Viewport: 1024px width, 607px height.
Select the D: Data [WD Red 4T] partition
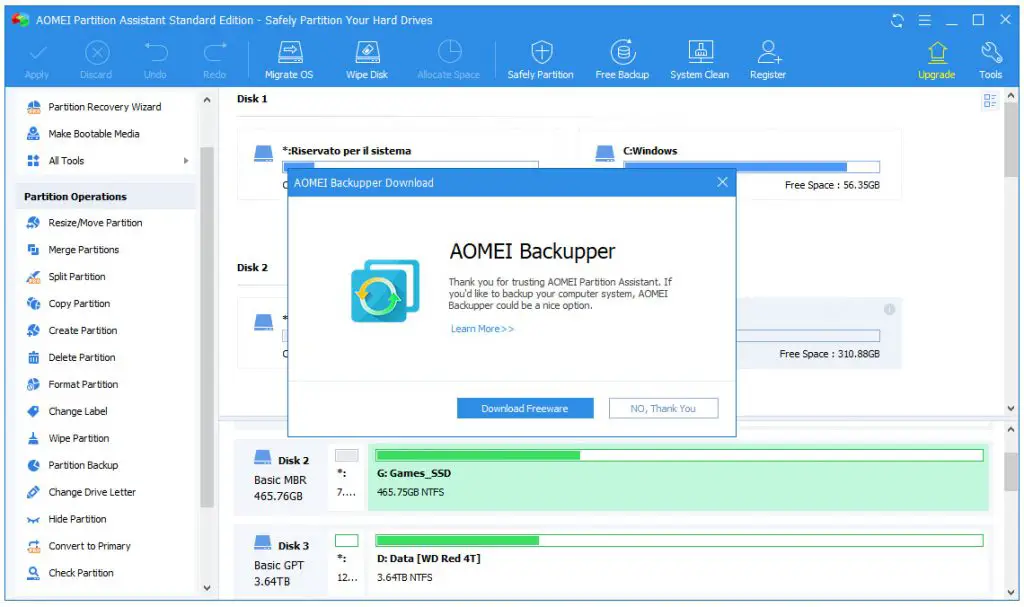pyautogui.click(x=679, y=562)
